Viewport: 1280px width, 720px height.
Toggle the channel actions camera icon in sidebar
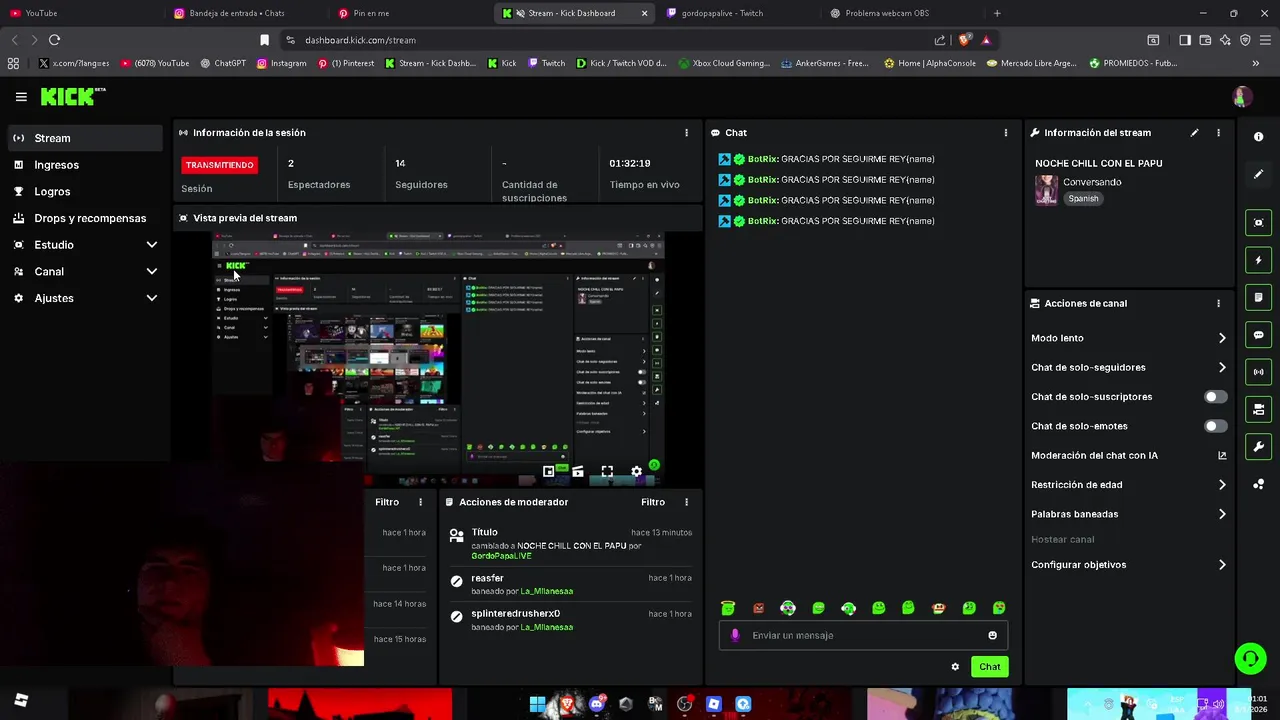pos(1258,409)
